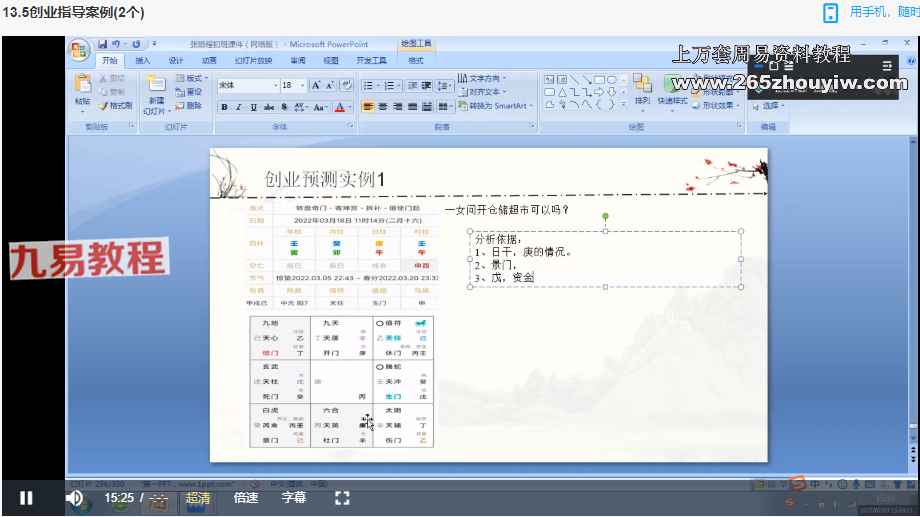Viewport: 920px width, 517px height.
Task: Click the Office button in PowerPoint
Action: pos(80,49)
